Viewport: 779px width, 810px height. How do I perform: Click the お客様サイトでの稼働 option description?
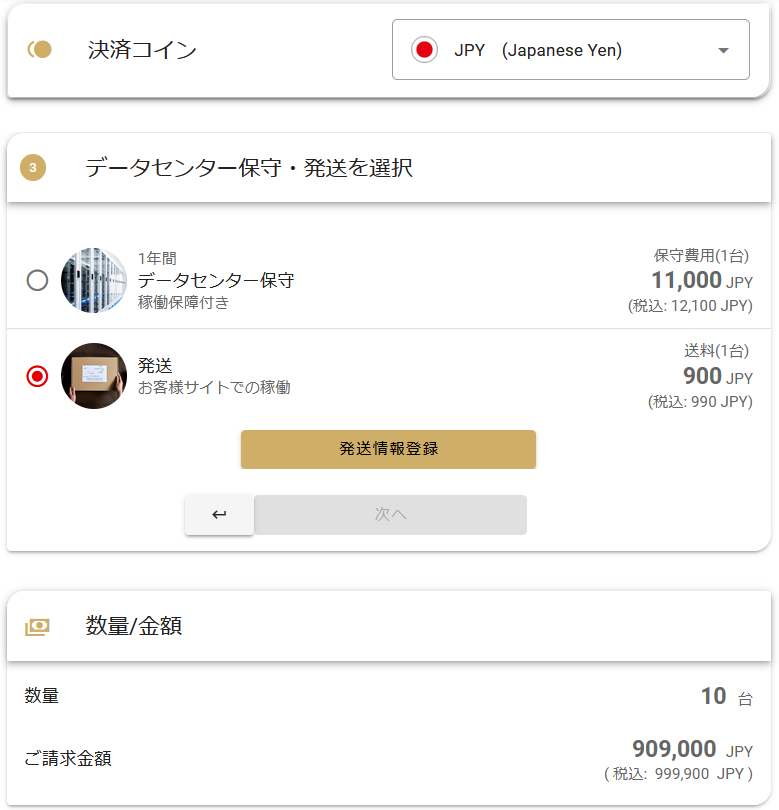(214, 387)
